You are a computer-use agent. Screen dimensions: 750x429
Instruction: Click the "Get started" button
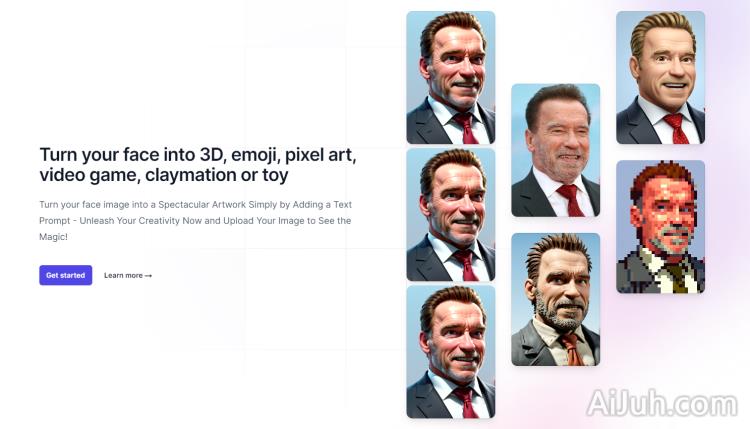pyautogui.click(x=65, y=275)
